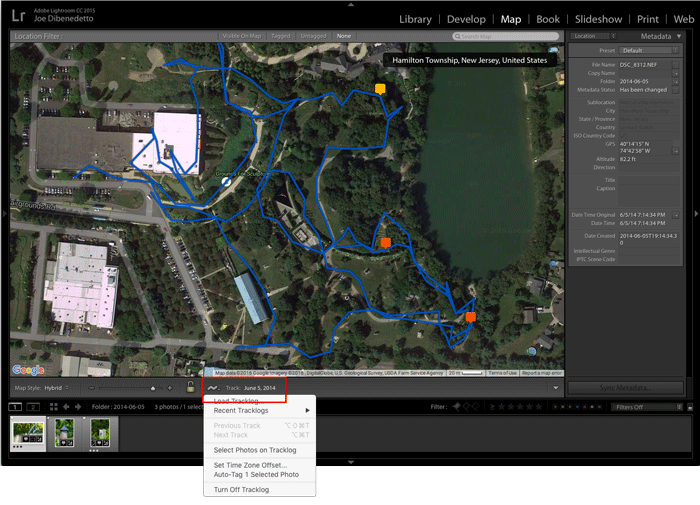Switch to the Book module

tap(548, 19)
